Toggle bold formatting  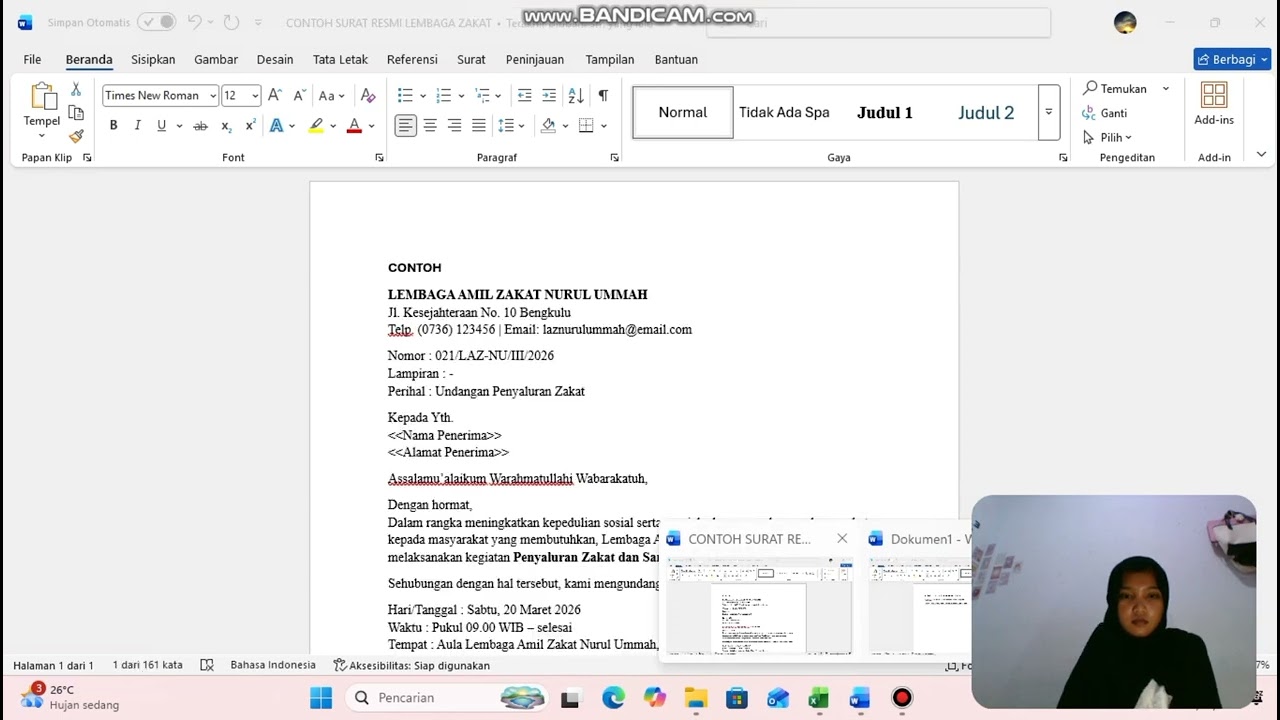[113, 126]
